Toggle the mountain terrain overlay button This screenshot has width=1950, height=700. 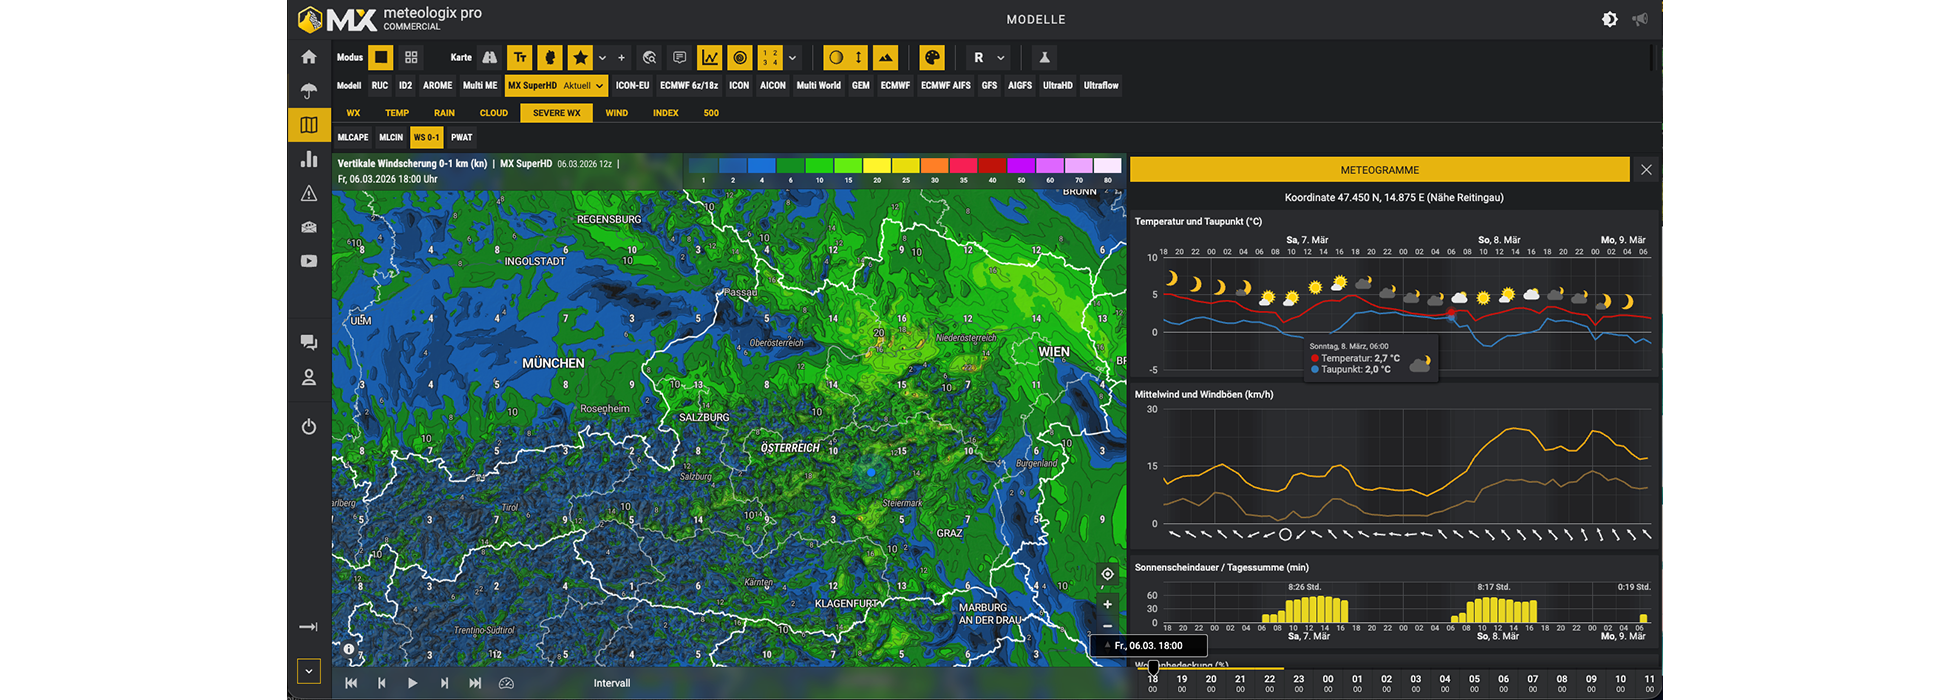pos(885,58)
